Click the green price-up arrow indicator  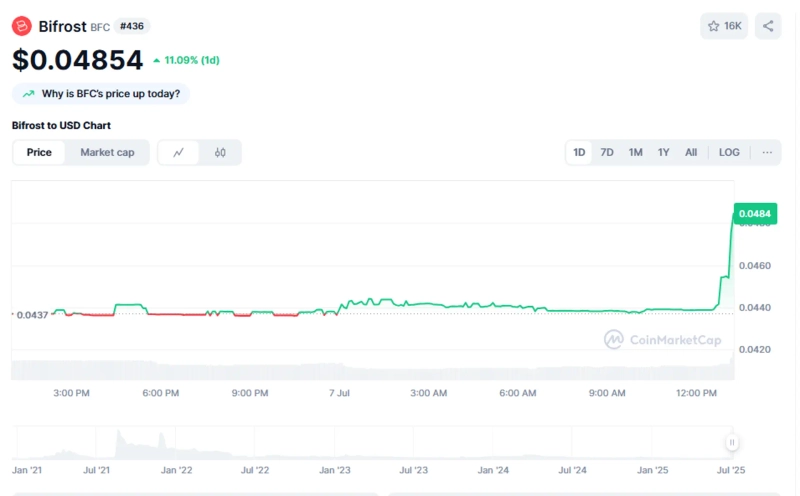point(157,61)
